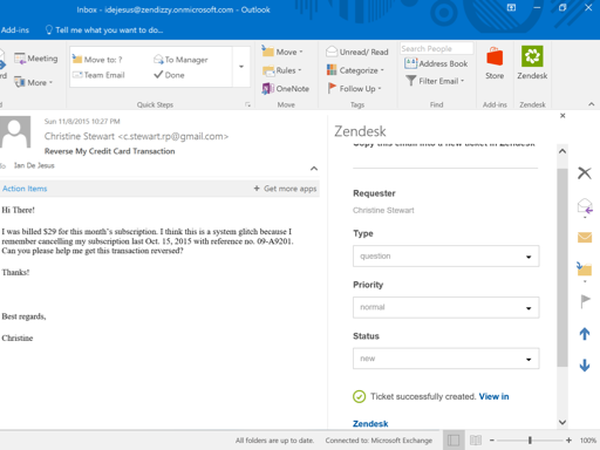Toggle Unread/Read status
This screenshot has height=450, width=600.
point(357,52)
